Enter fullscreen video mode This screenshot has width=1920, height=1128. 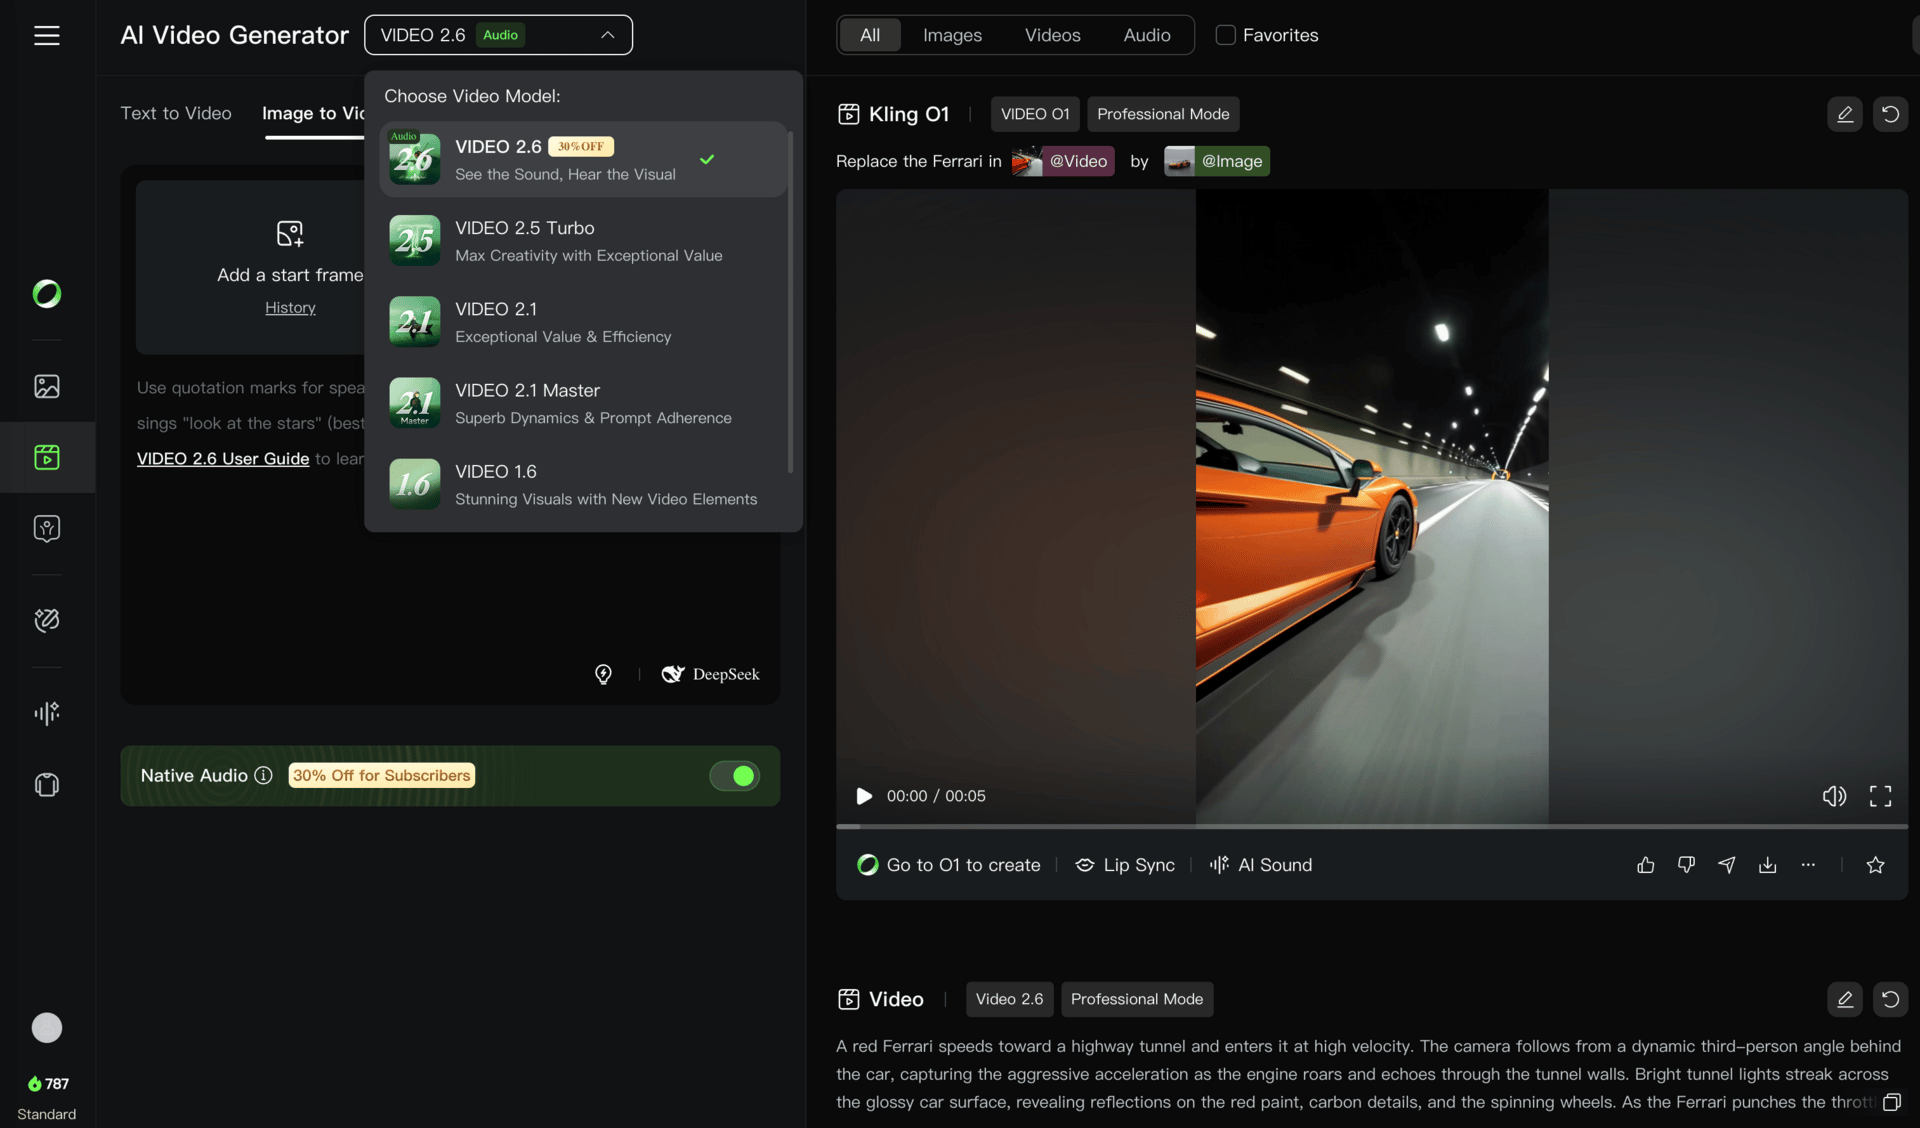click(x=1880, y=796)
